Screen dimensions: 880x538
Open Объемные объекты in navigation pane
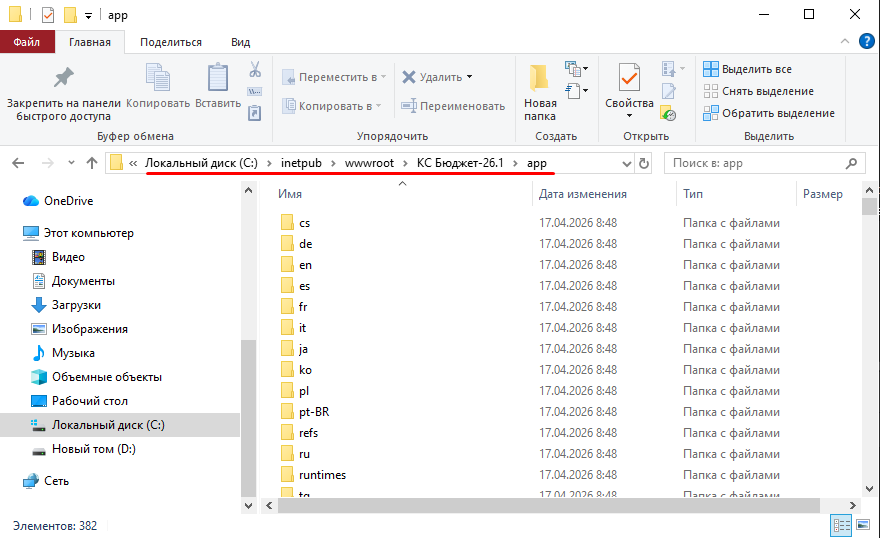click(x=96, y=377)
